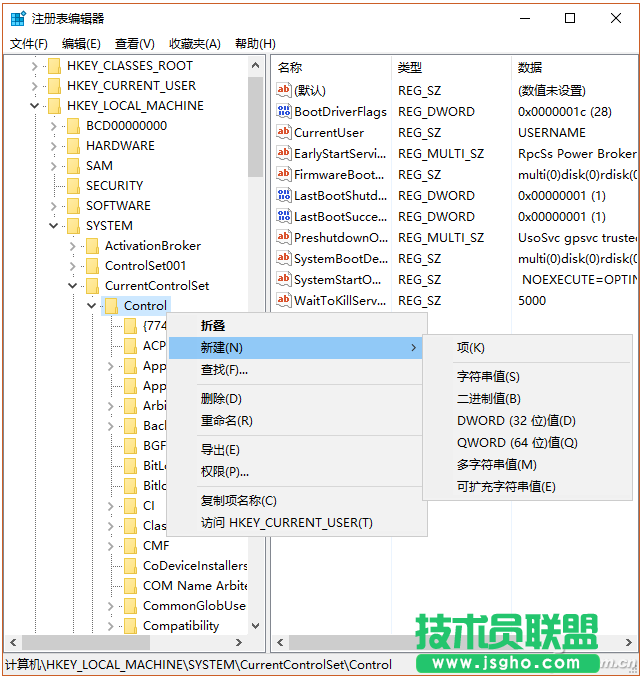Click the string icon of (默认) value
This screenshot has height=679, width=643.
pos(284,90)
